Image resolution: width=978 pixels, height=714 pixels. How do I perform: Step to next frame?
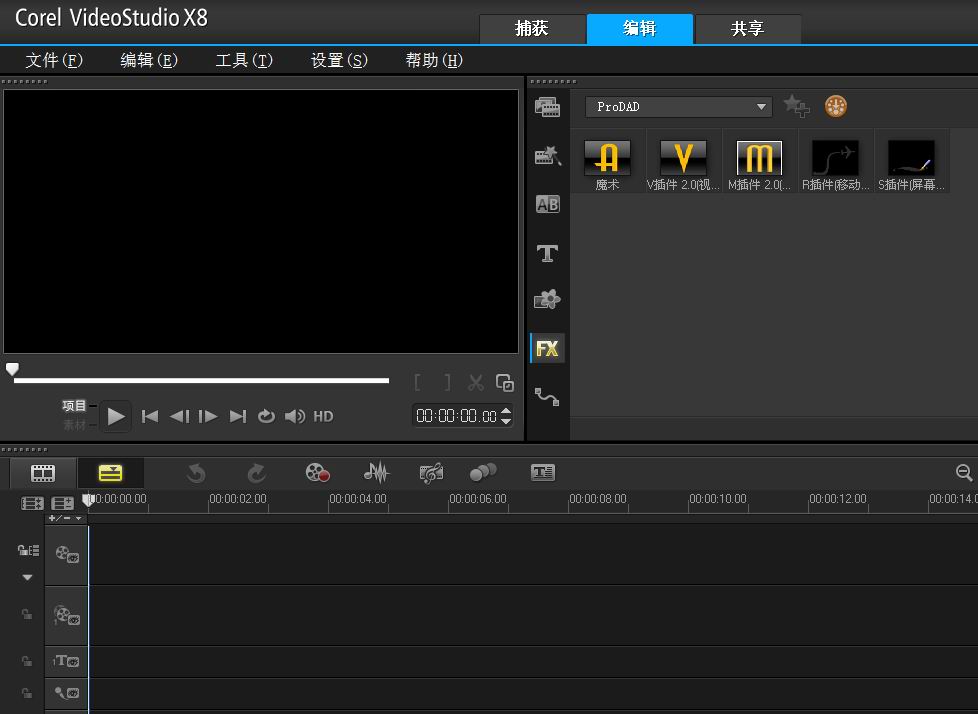[x=208, y=417]
